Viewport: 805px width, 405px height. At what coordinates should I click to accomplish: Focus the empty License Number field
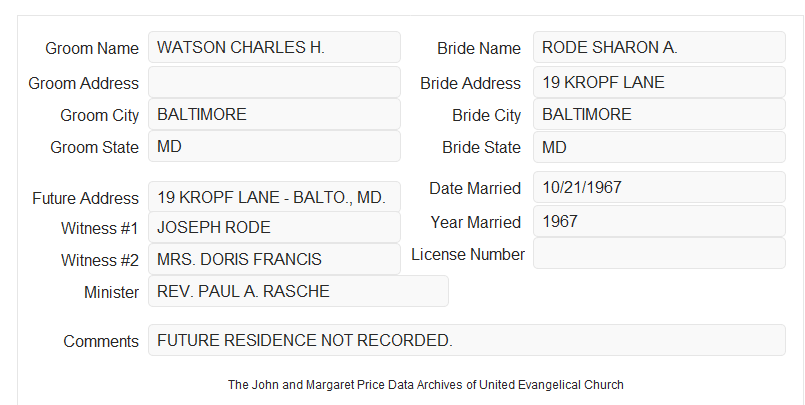pos(659,253)
